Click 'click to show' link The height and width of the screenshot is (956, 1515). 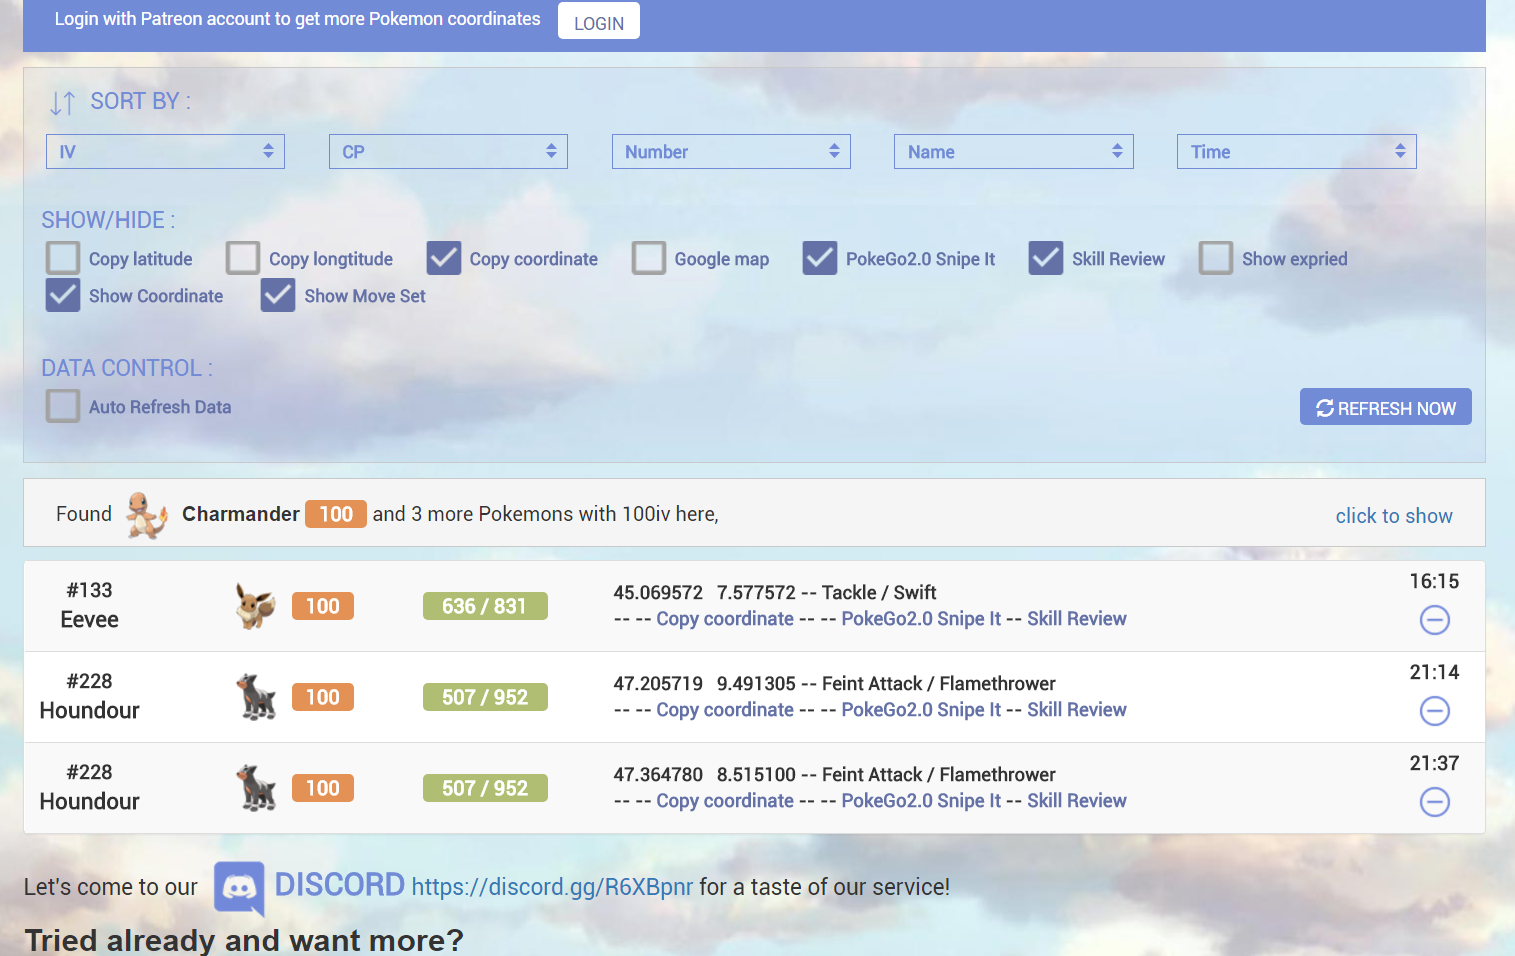tap(1394, 516)
